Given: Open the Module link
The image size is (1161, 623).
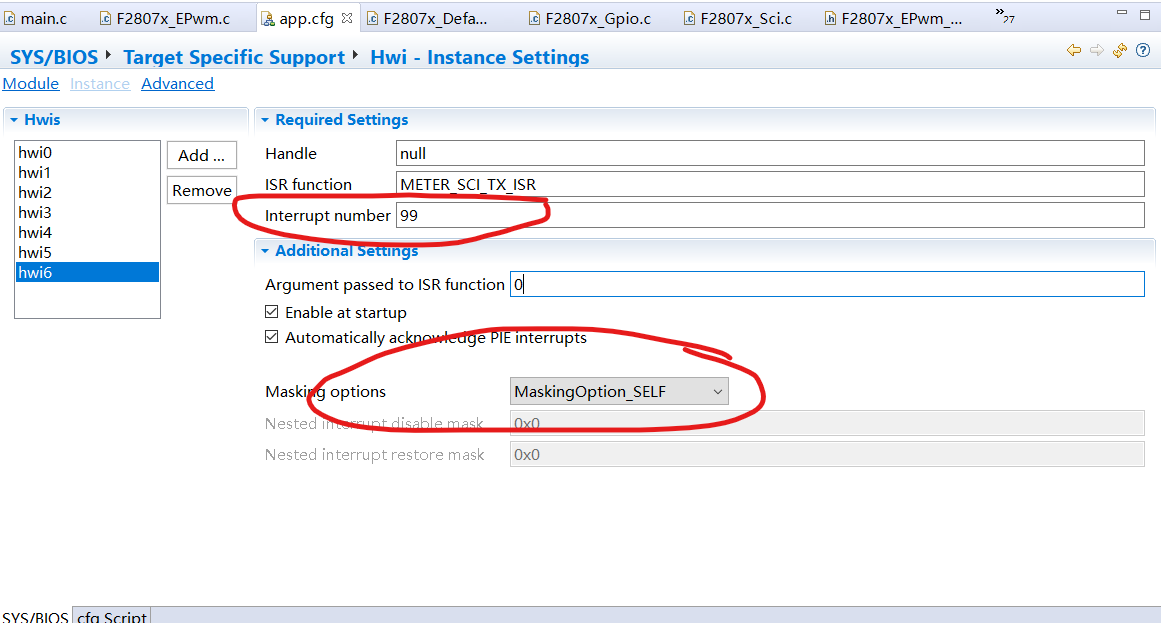Looking at the screenshot, I should pyautogui.click(x=31, y=84).
